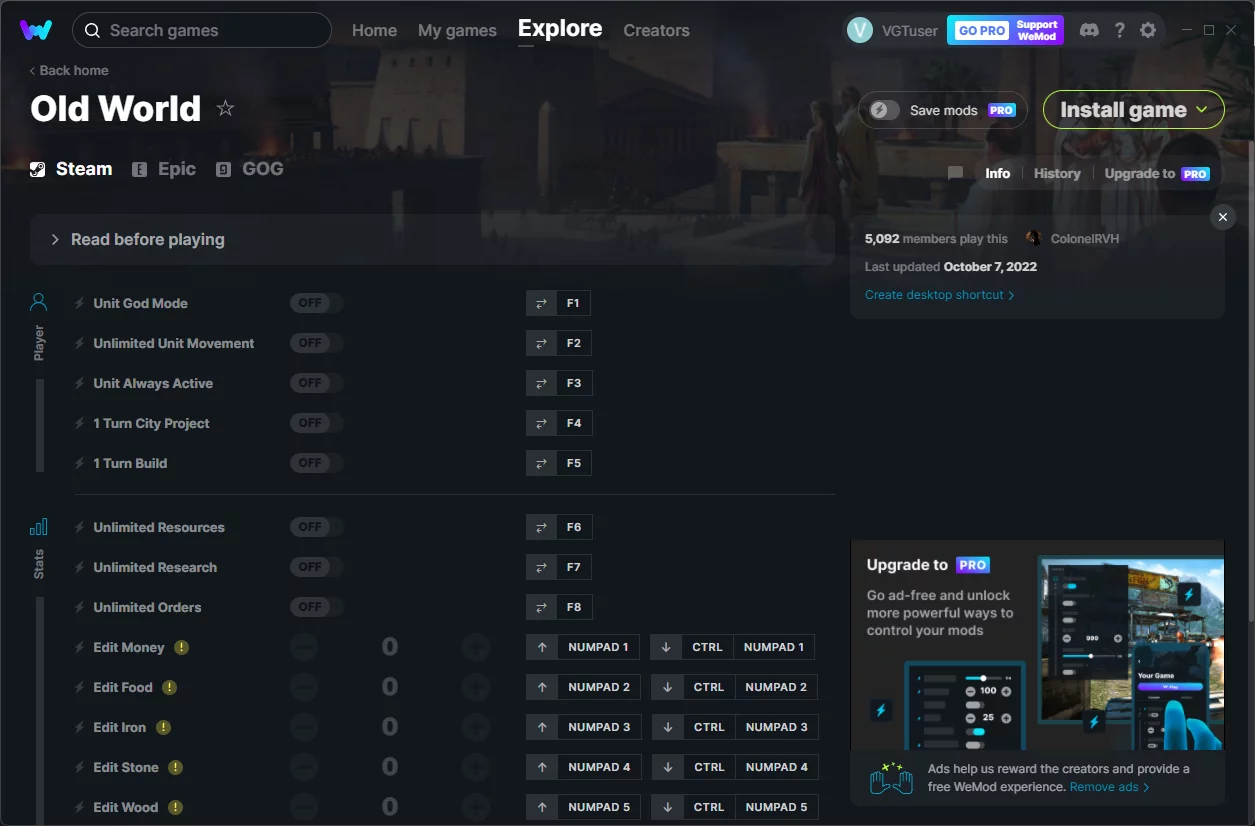Select the Epic platform tab
The height and width of the screenshot is (826, 1255).
tap(165, 169)
